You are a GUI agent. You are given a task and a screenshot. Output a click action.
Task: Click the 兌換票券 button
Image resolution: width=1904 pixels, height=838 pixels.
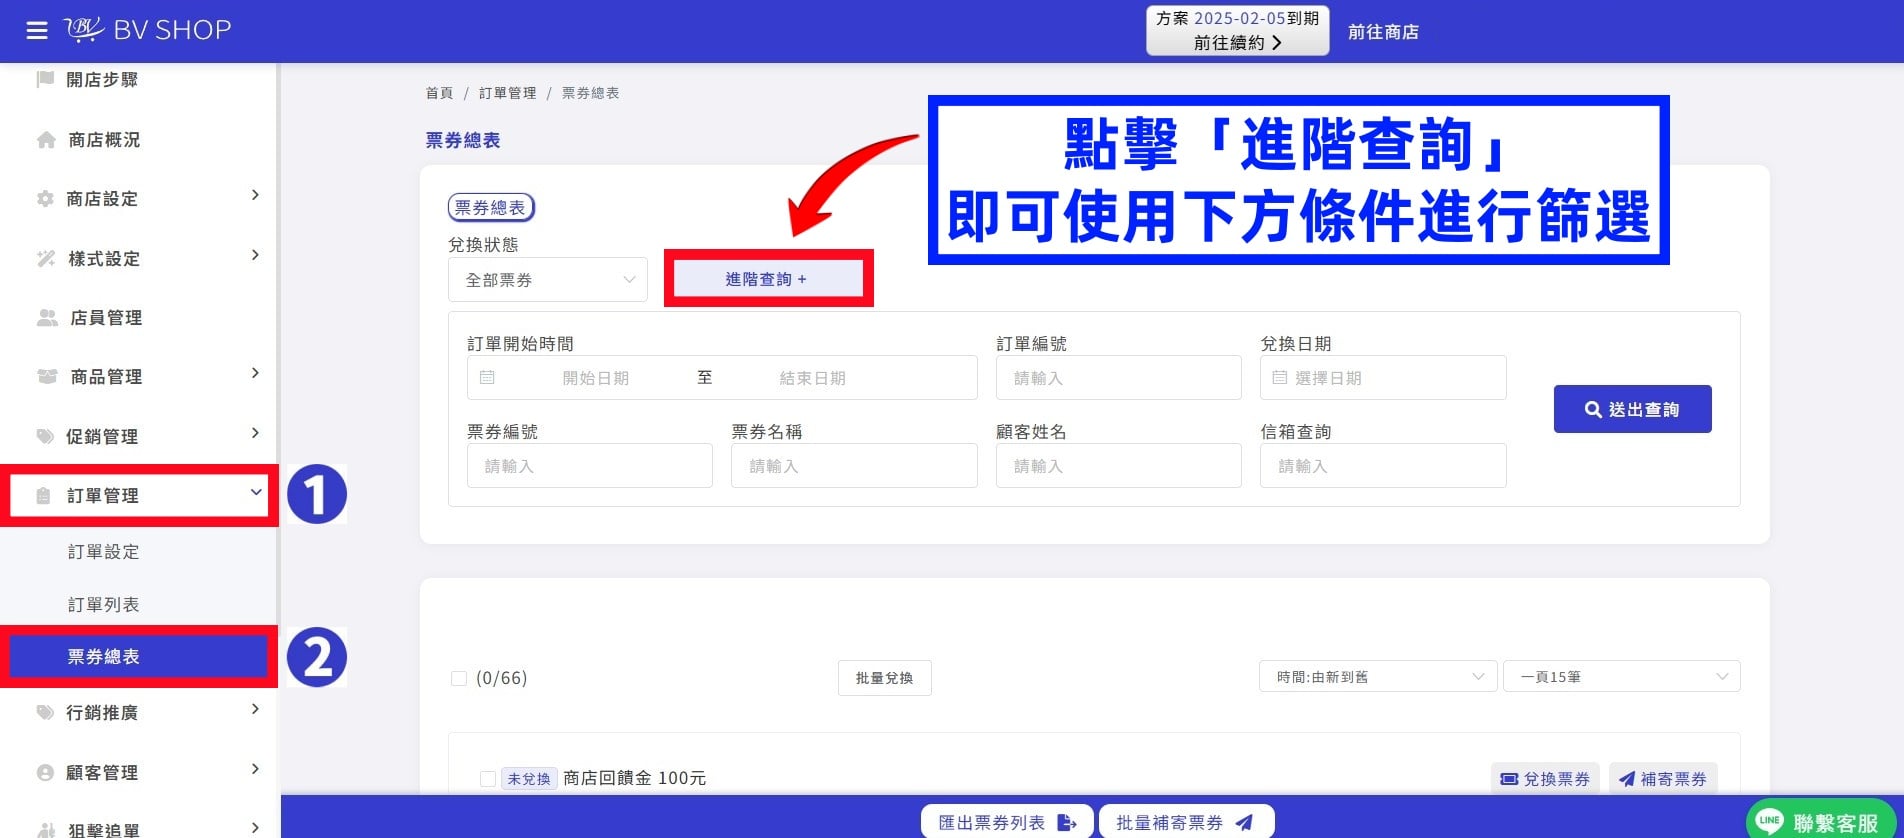click(1545, 779)
